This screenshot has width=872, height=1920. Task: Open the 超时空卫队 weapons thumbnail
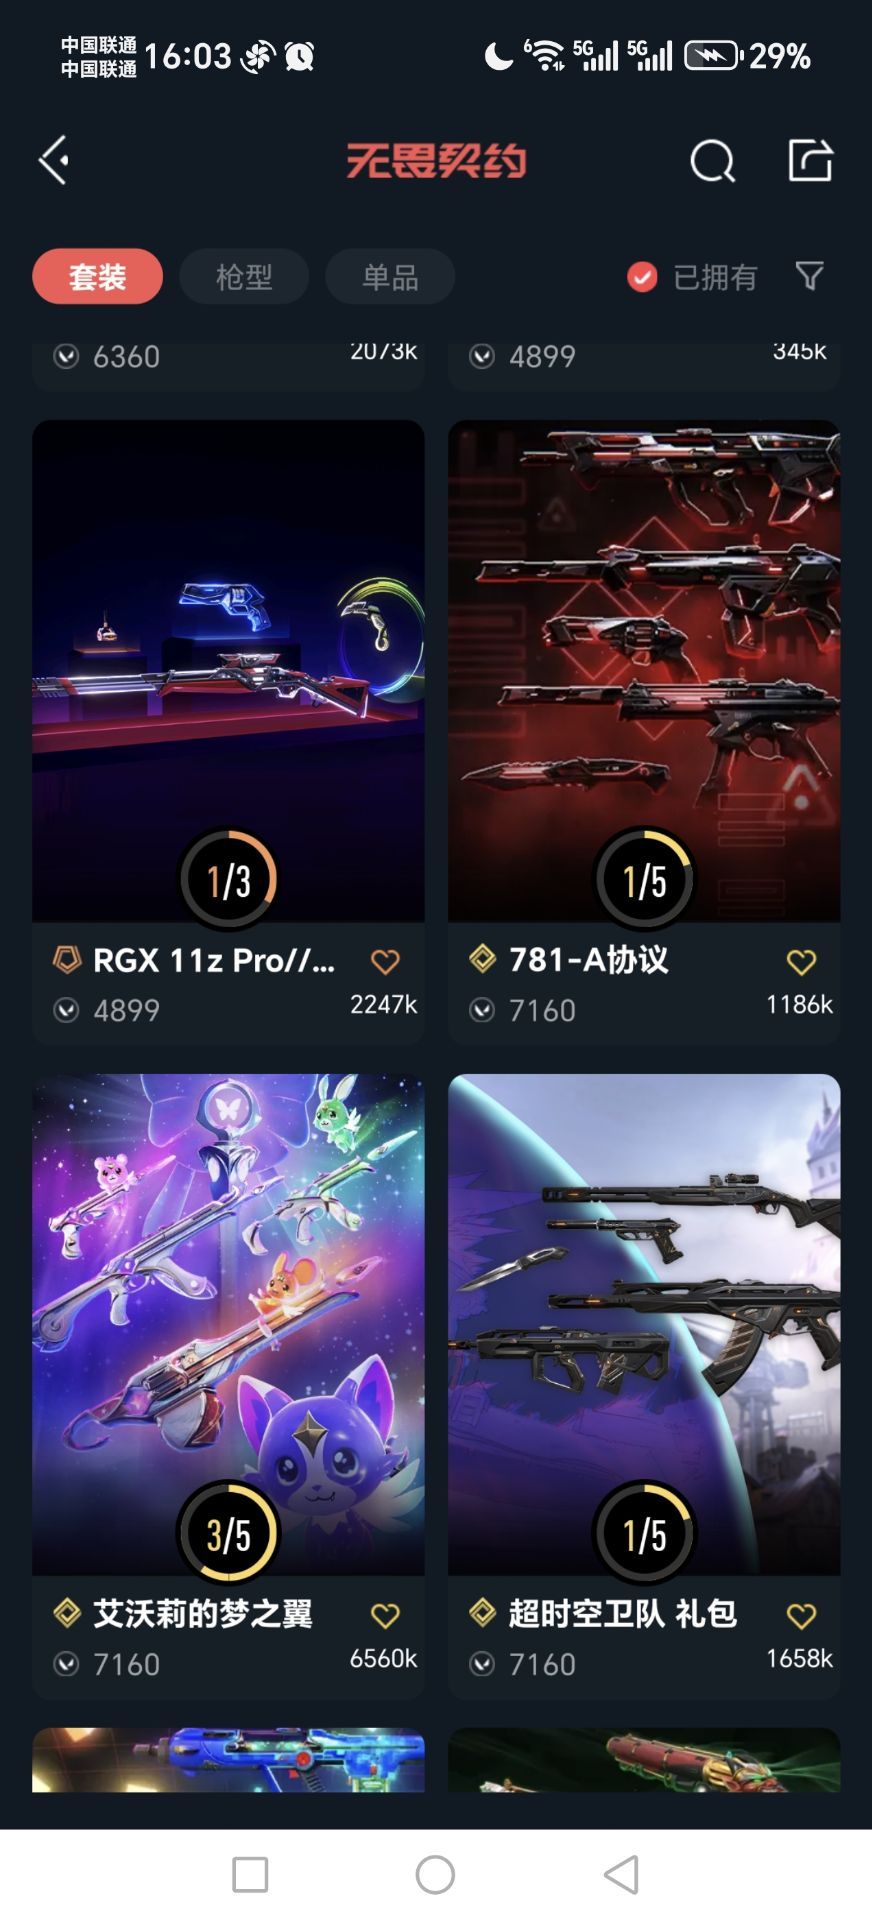tap(644, 1325)
